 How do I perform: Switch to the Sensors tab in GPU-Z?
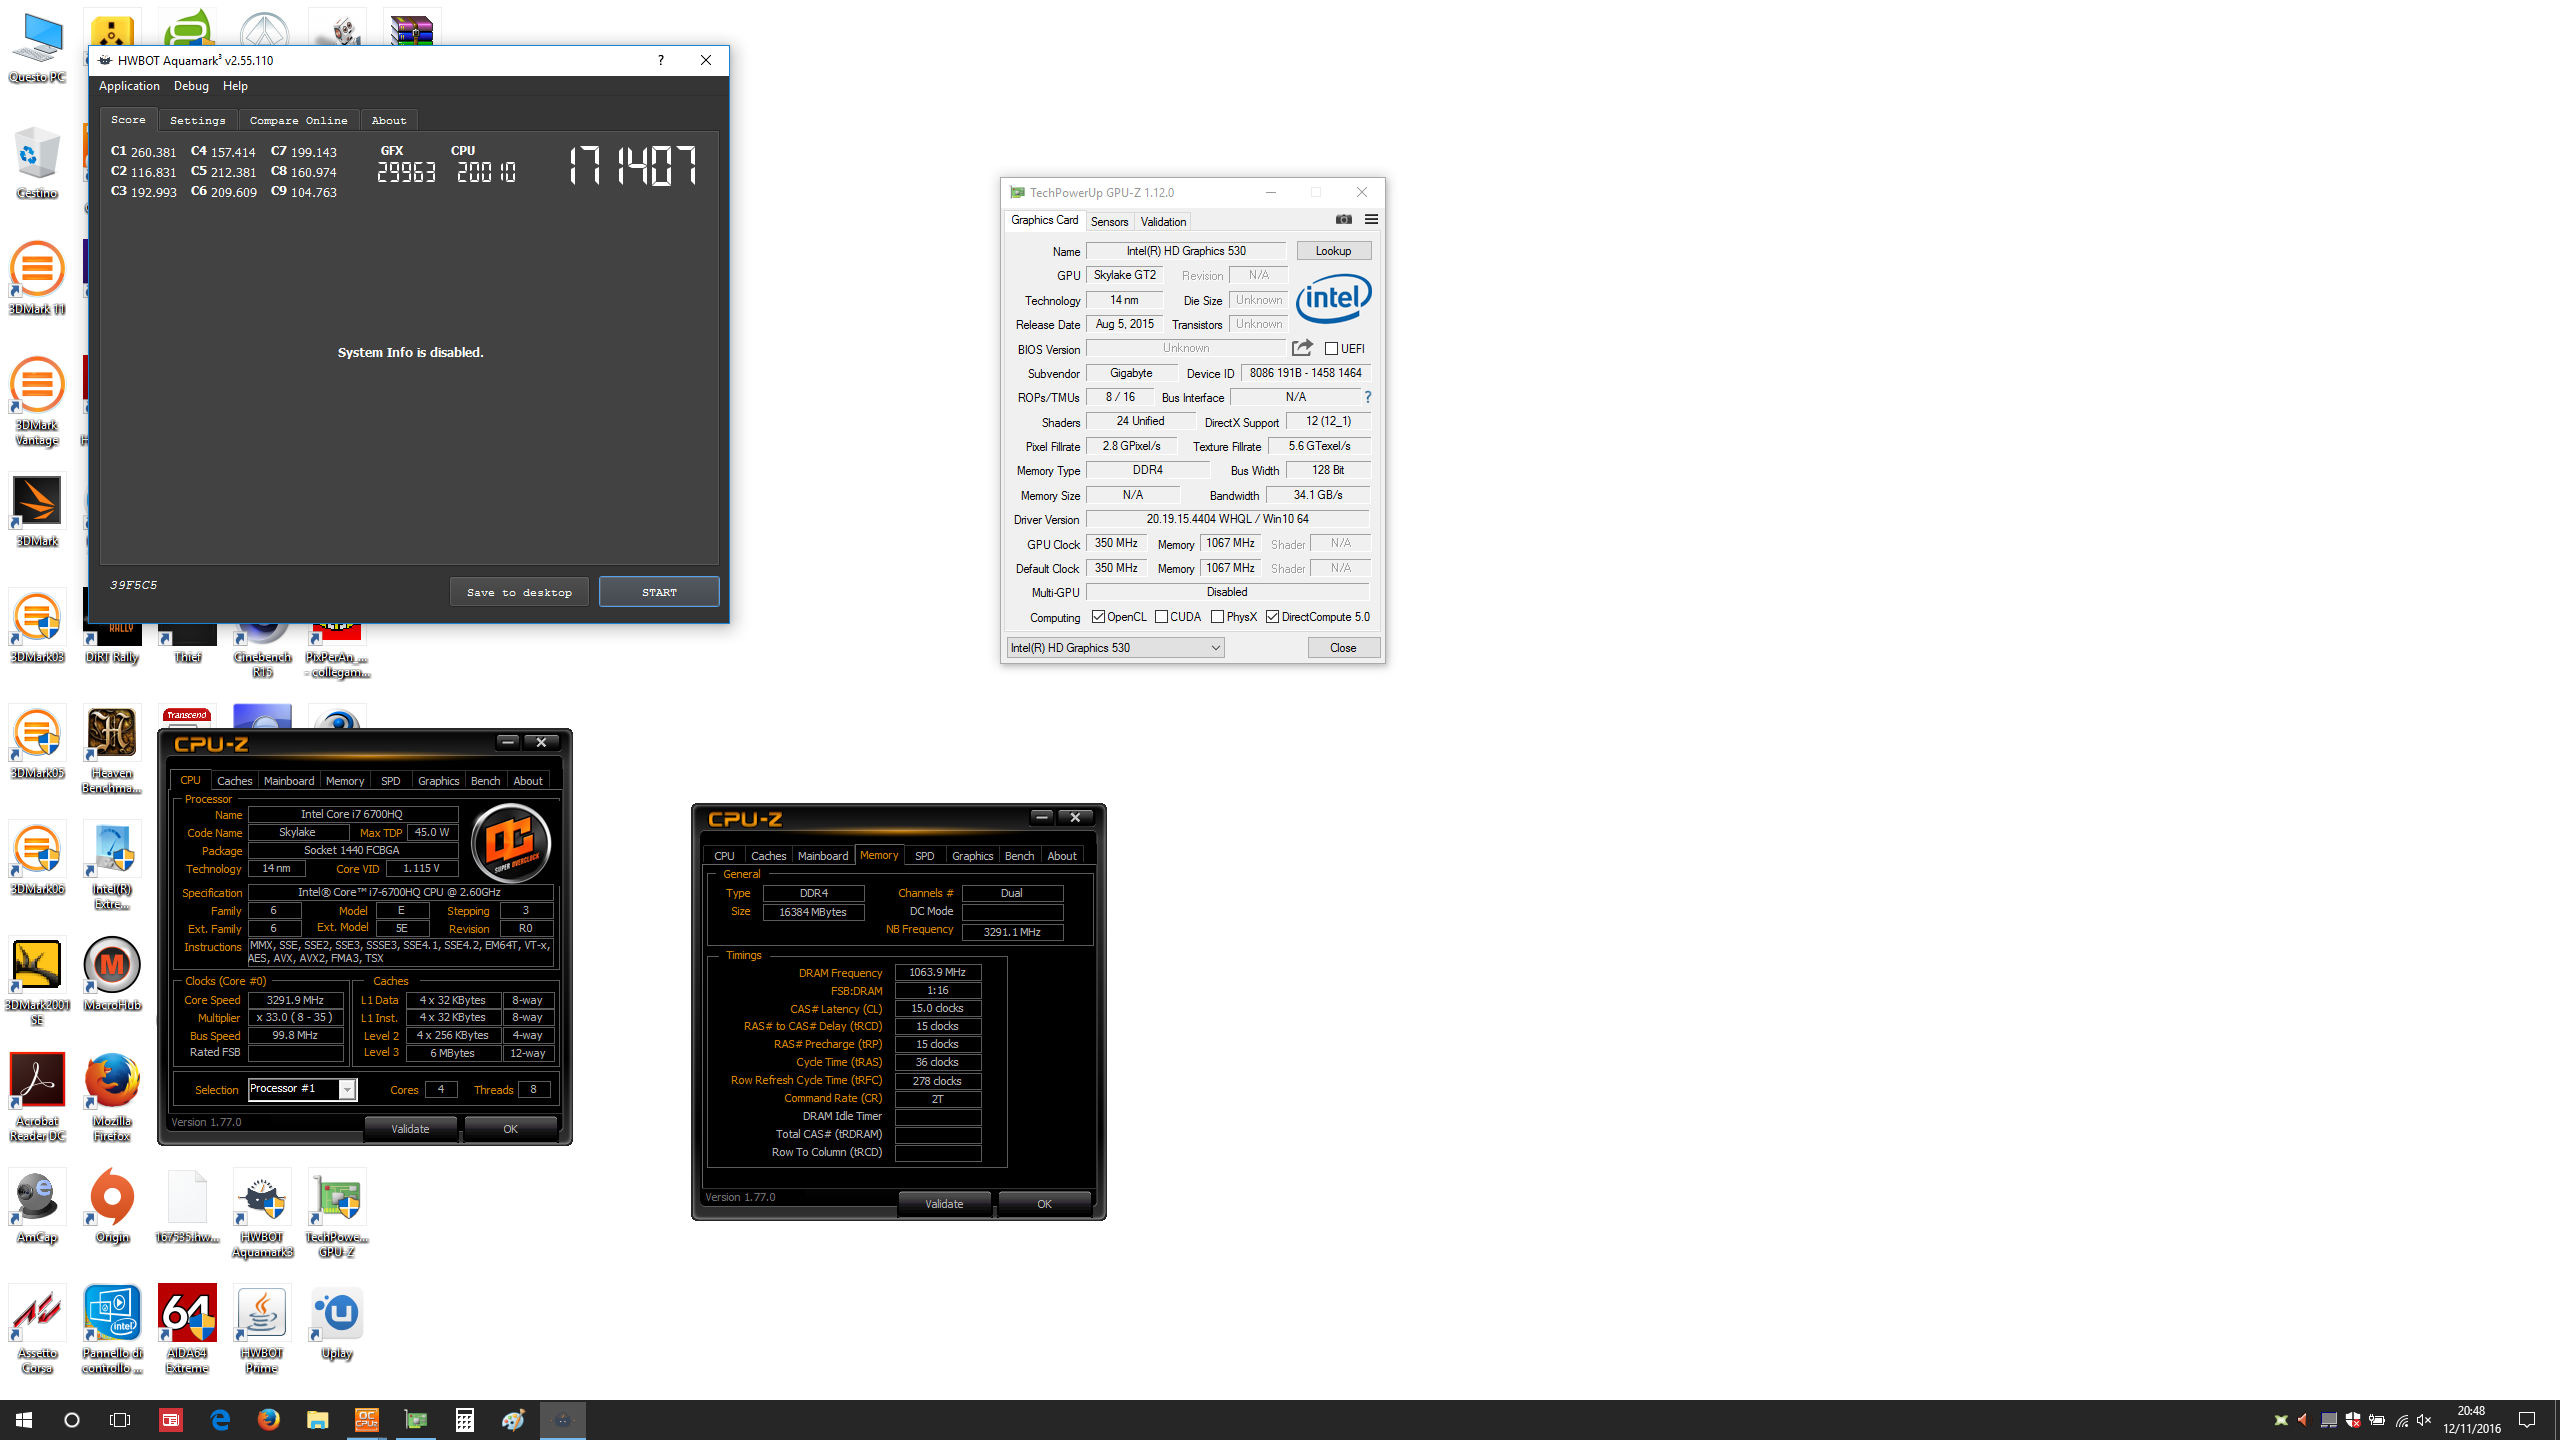click(1109, 222)
